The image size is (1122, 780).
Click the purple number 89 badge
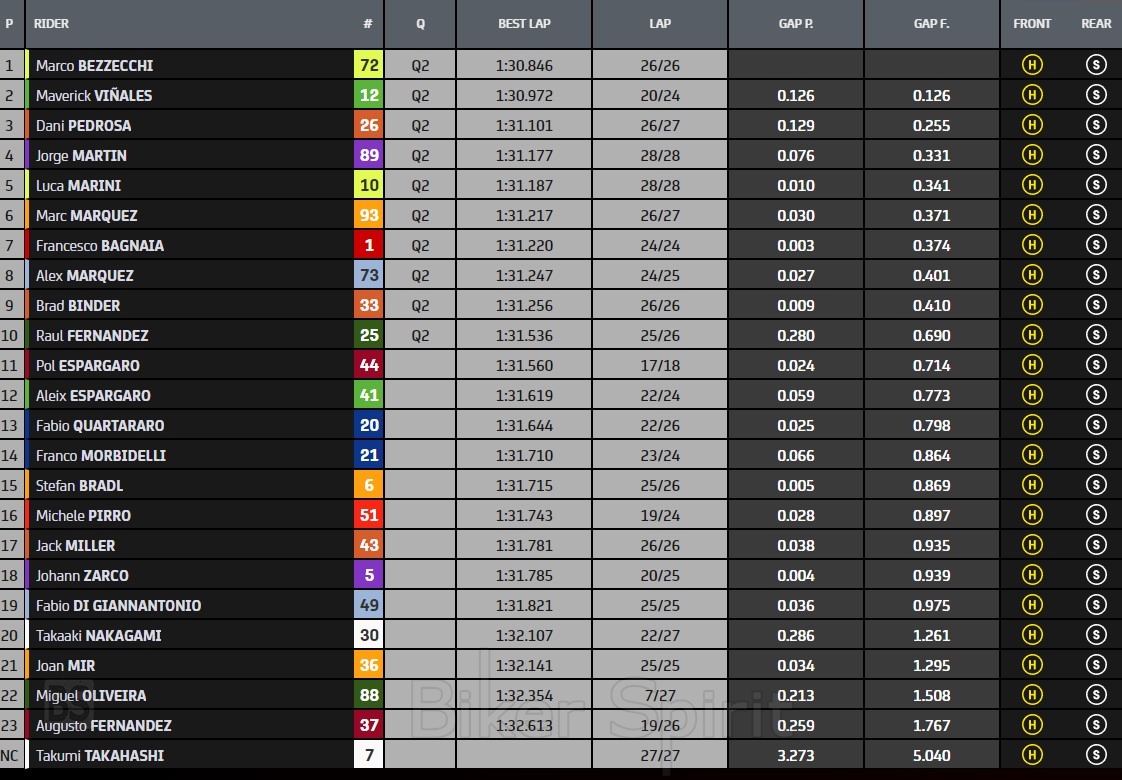(369, 156)
